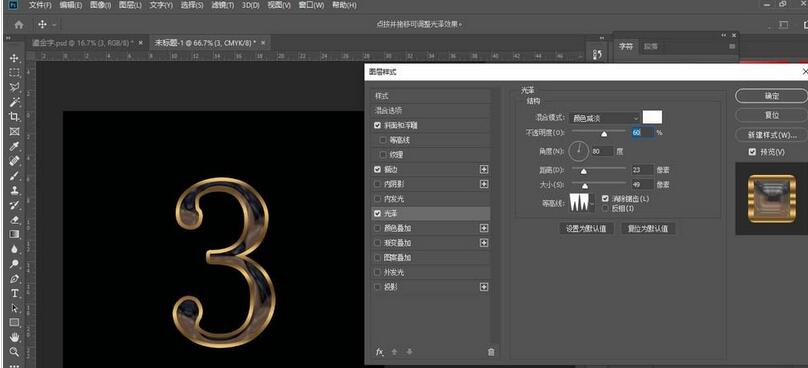The width and height of the screenshot is (808, 368).
Task: Select the Gradient tool
Action: click(14, 235)
